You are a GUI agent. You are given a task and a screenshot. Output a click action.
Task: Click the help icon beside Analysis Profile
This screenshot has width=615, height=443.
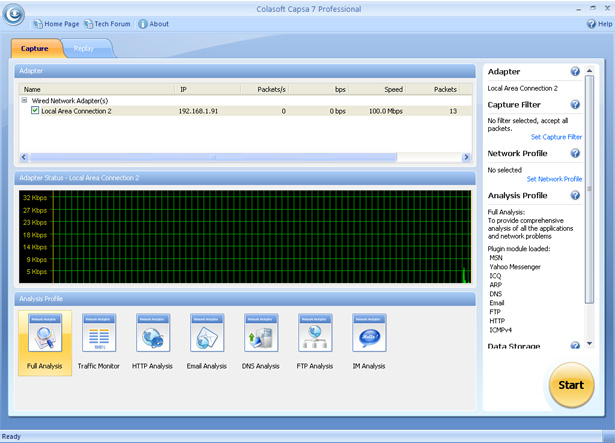(575, 195)
